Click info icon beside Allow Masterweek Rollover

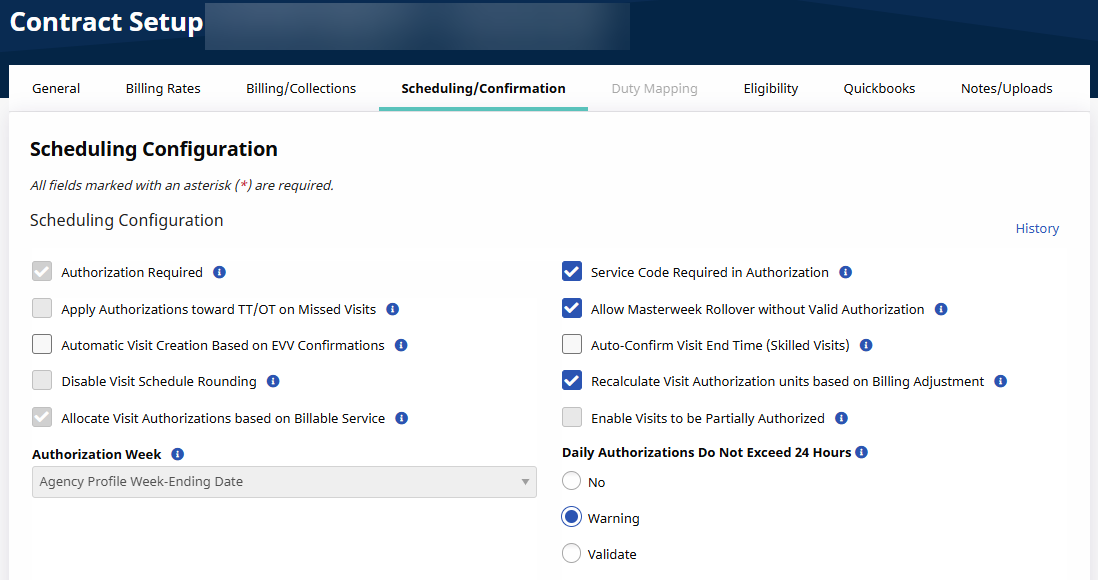tap(941, 309)
